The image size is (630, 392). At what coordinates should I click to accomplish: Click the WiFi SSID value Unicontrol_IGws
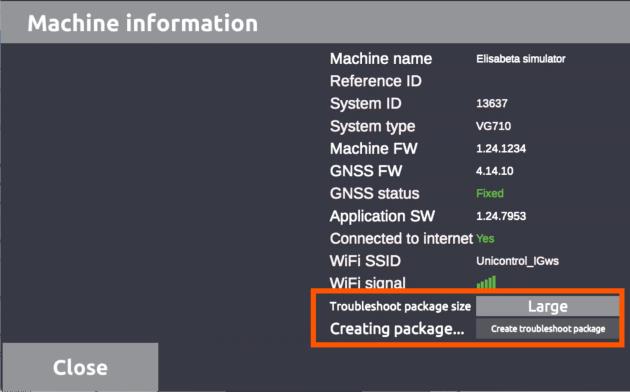point(517,261)
